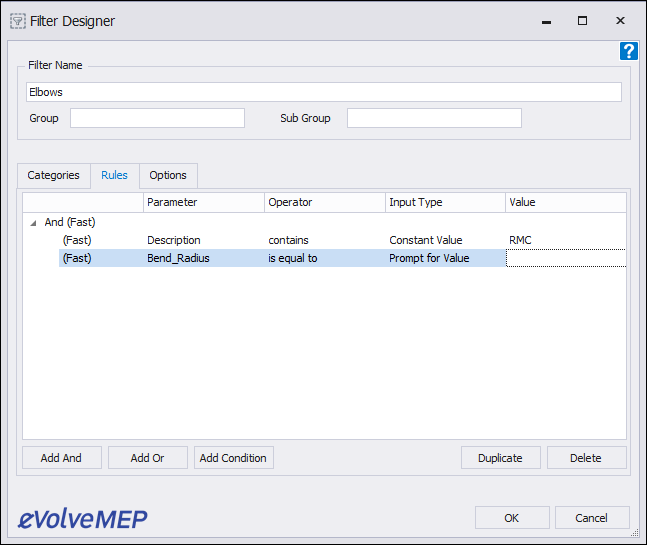Click the Add Condition button
647x545 pixels.
[x=234, y=458]
